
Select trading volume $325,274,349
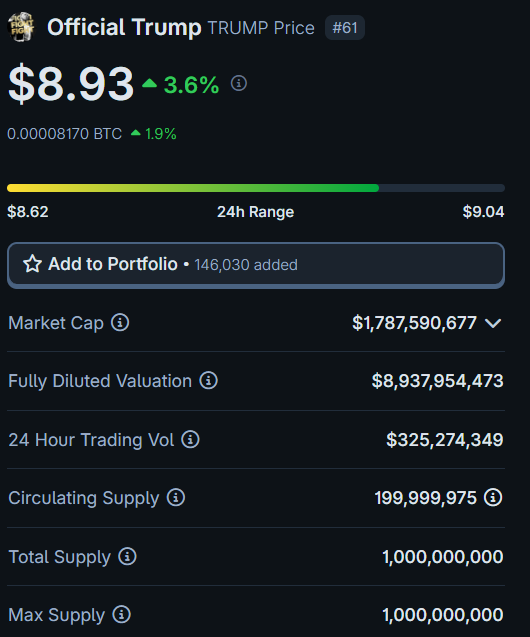click(x=445, y=440)
